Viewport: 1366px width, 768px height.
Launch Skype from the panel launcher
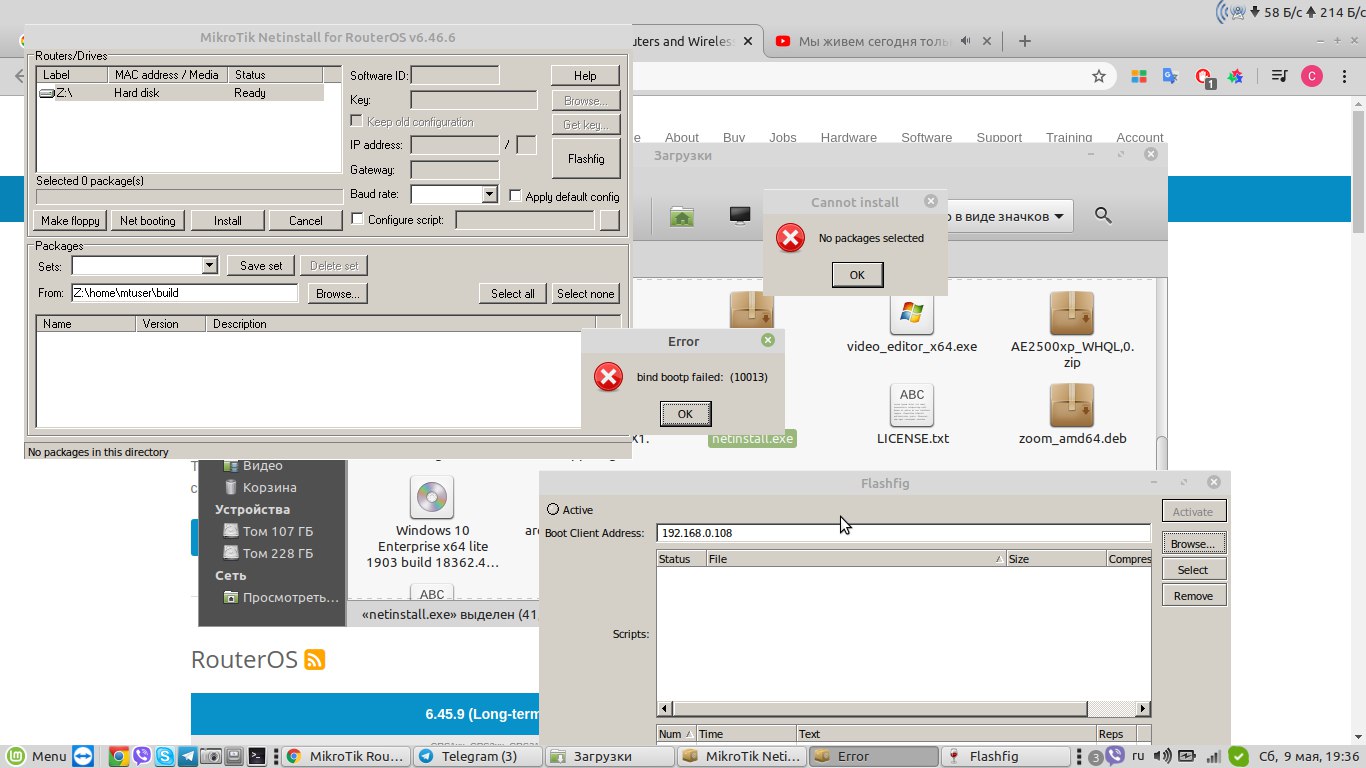coord(164,756)
